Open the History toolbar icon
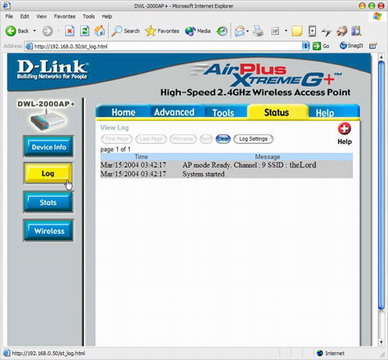Screen dimensions: 388x360 [222, 31]
